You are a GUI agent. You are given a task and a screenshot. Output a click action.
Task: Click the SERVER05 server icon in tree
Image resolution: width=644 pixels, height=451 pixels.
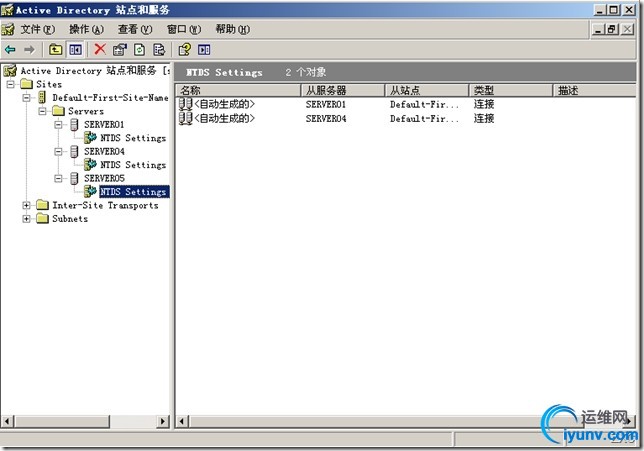(x=74, y=178)
